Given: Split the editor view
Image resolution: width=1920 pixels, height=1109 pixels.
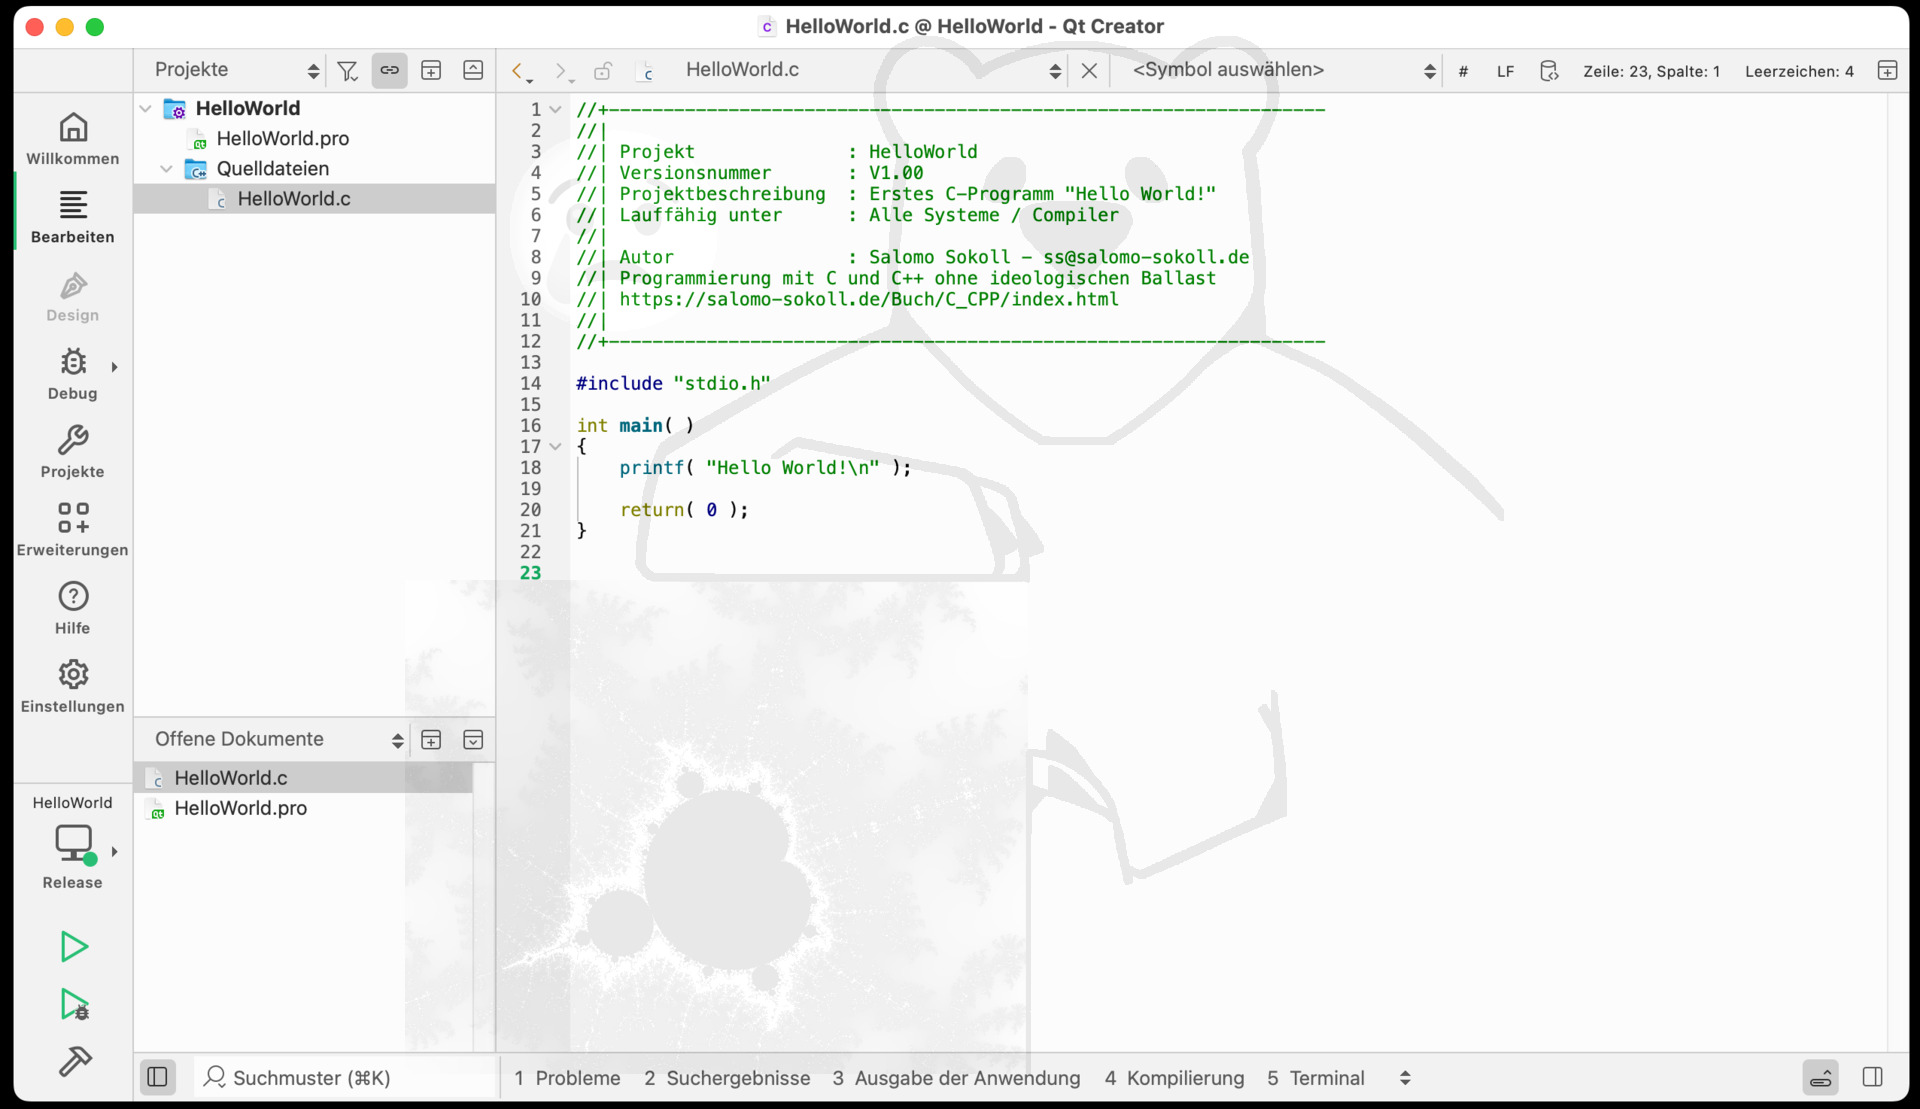Looking at the screenshot, I should click(x=1887, y=70).
